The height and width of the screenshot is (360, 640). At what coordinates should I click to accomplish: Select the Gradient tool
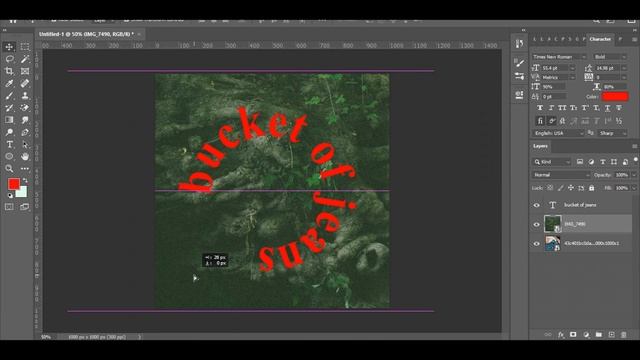coord(9,120)
